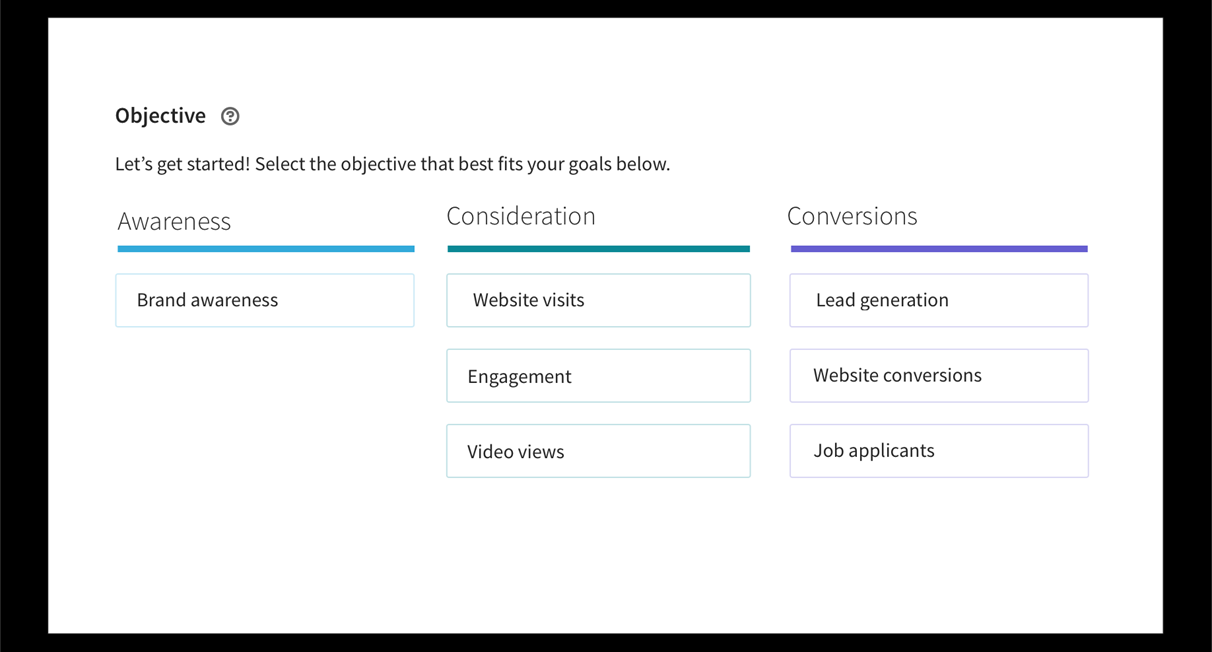Click the teal bar under Consideration
The width and height of the screenshot is (1212, 652).
click(598, 248)
